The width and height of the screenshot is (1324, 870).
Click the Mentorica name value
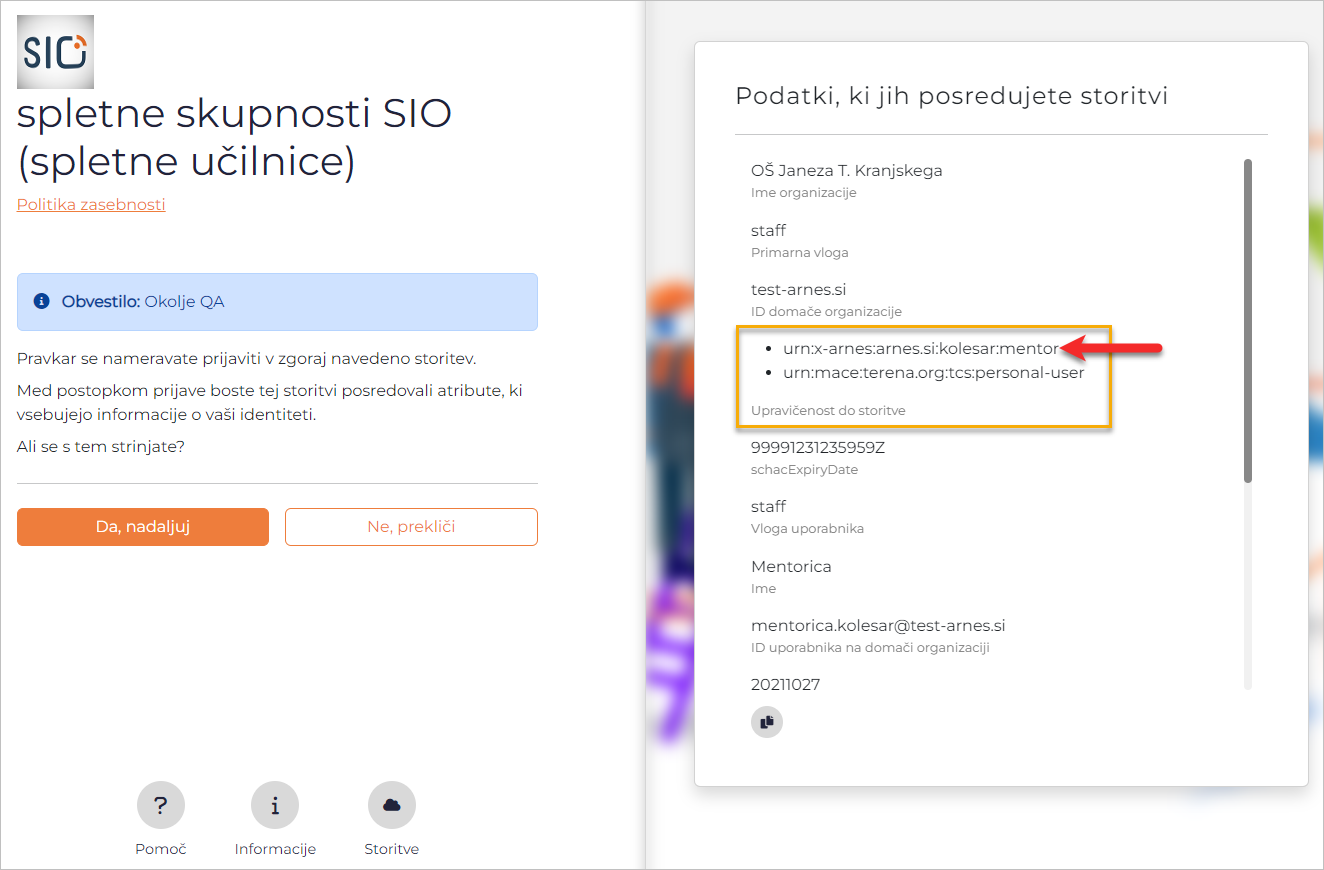[791, 566]
